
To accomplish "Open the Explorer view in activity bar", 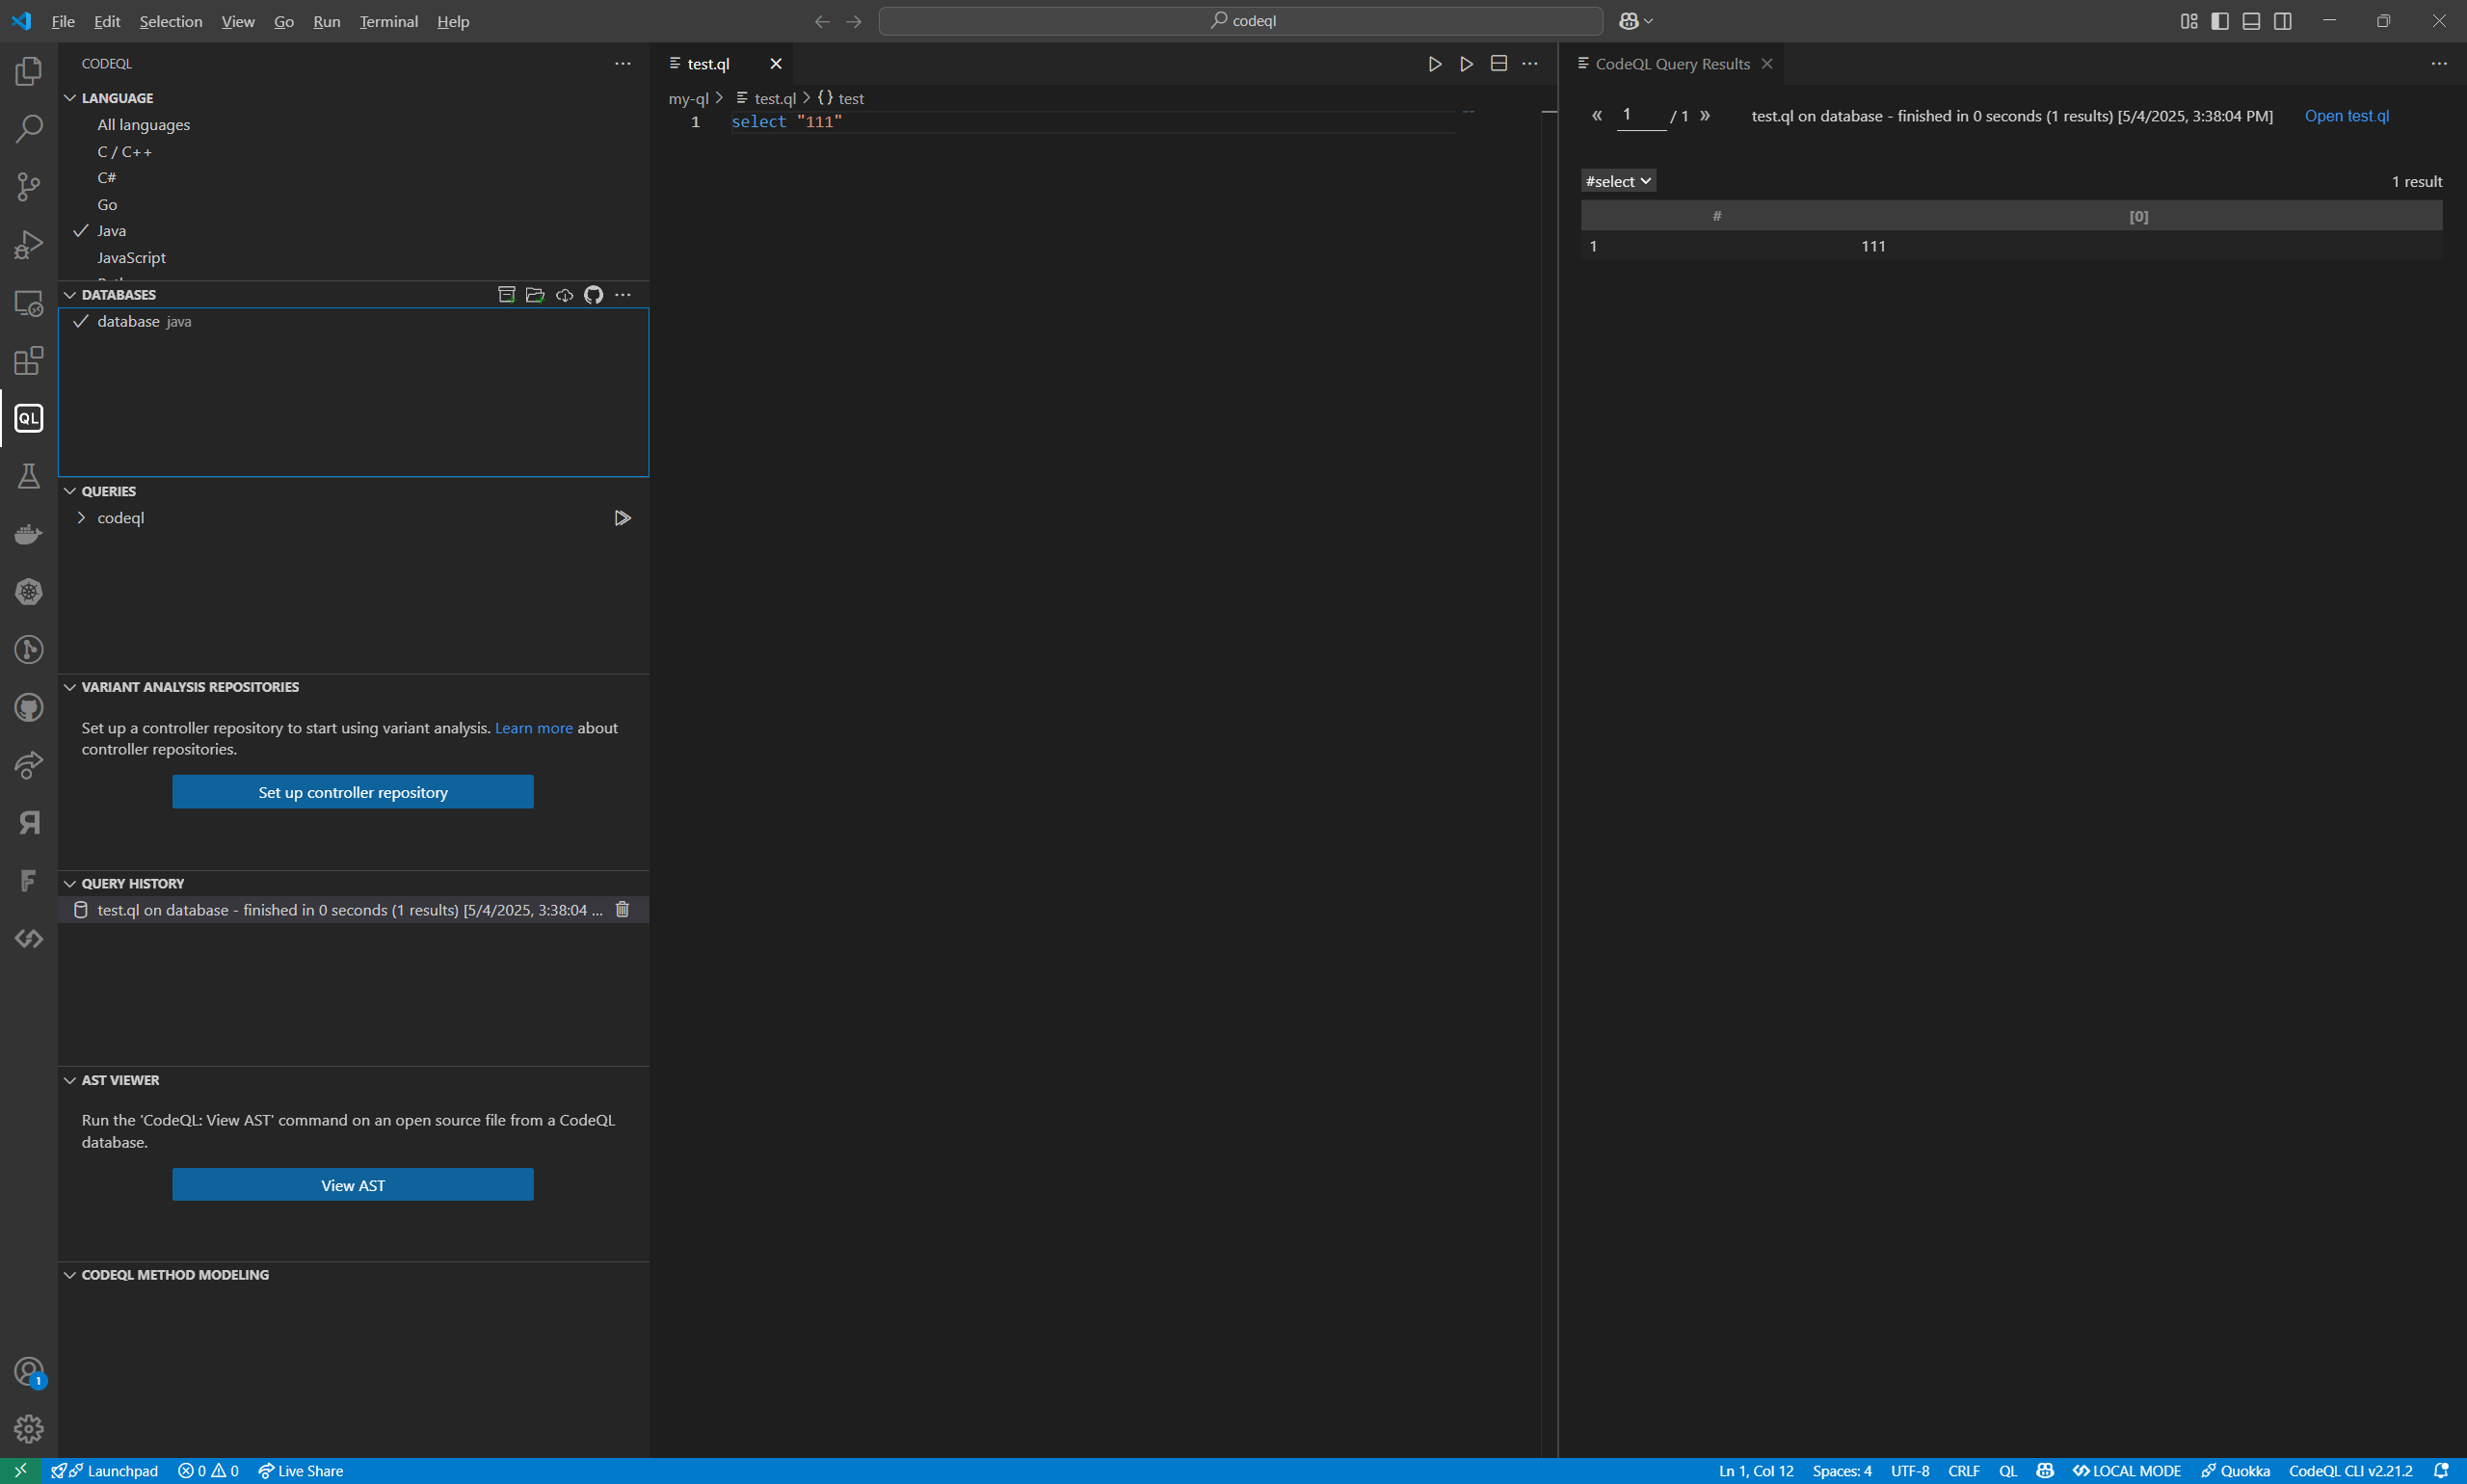I will (29, 71).
